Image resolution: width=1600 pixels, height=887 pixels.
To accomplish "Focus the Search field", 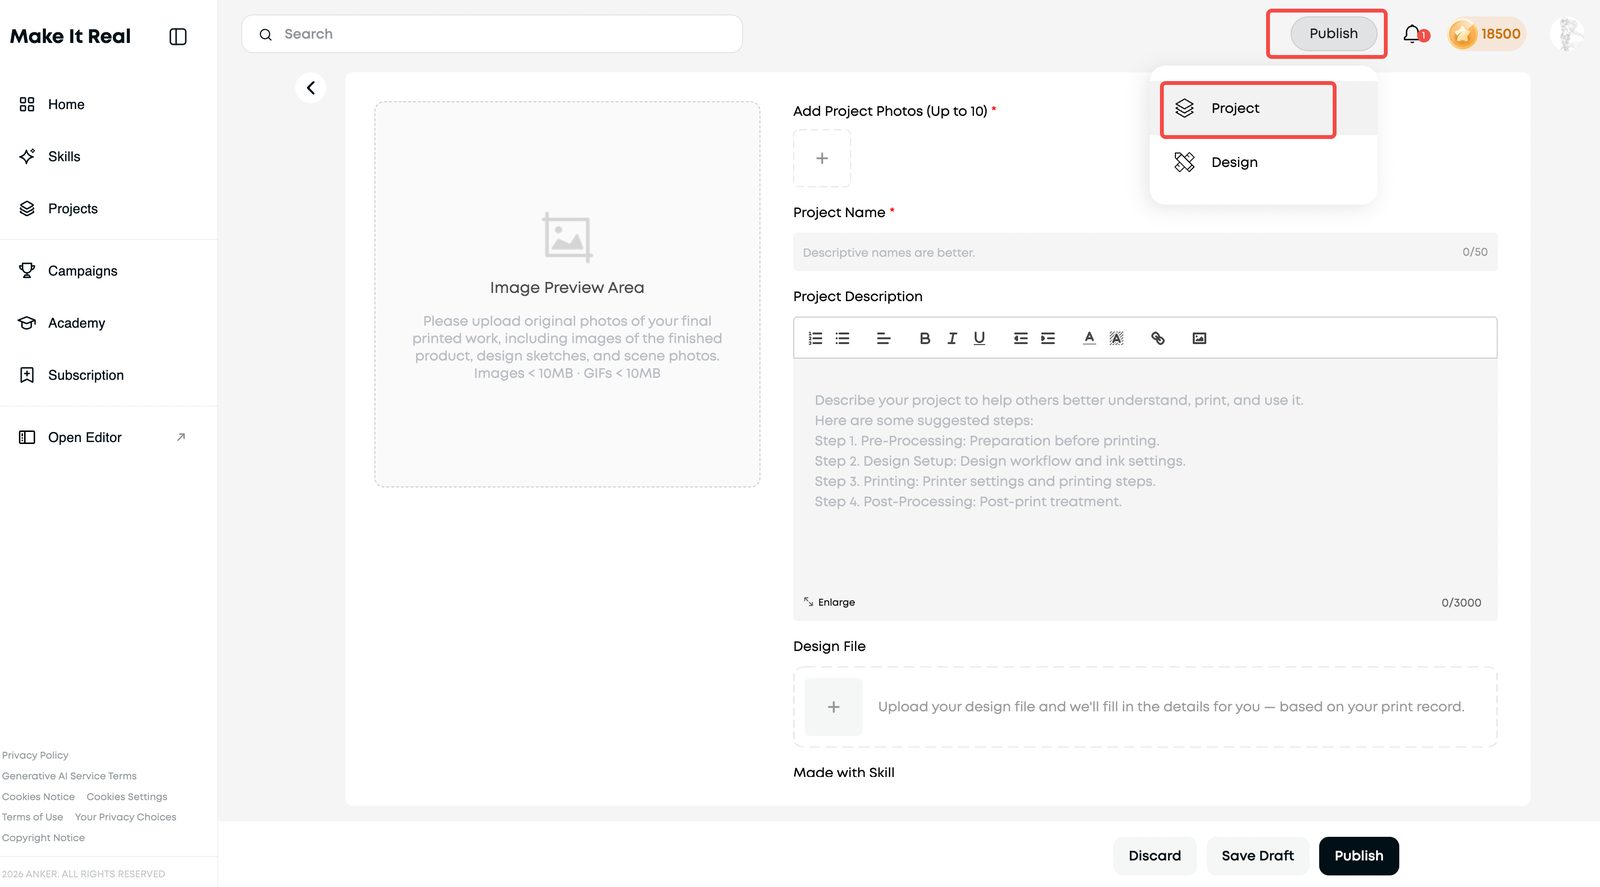I will click(x=492, y=34).
